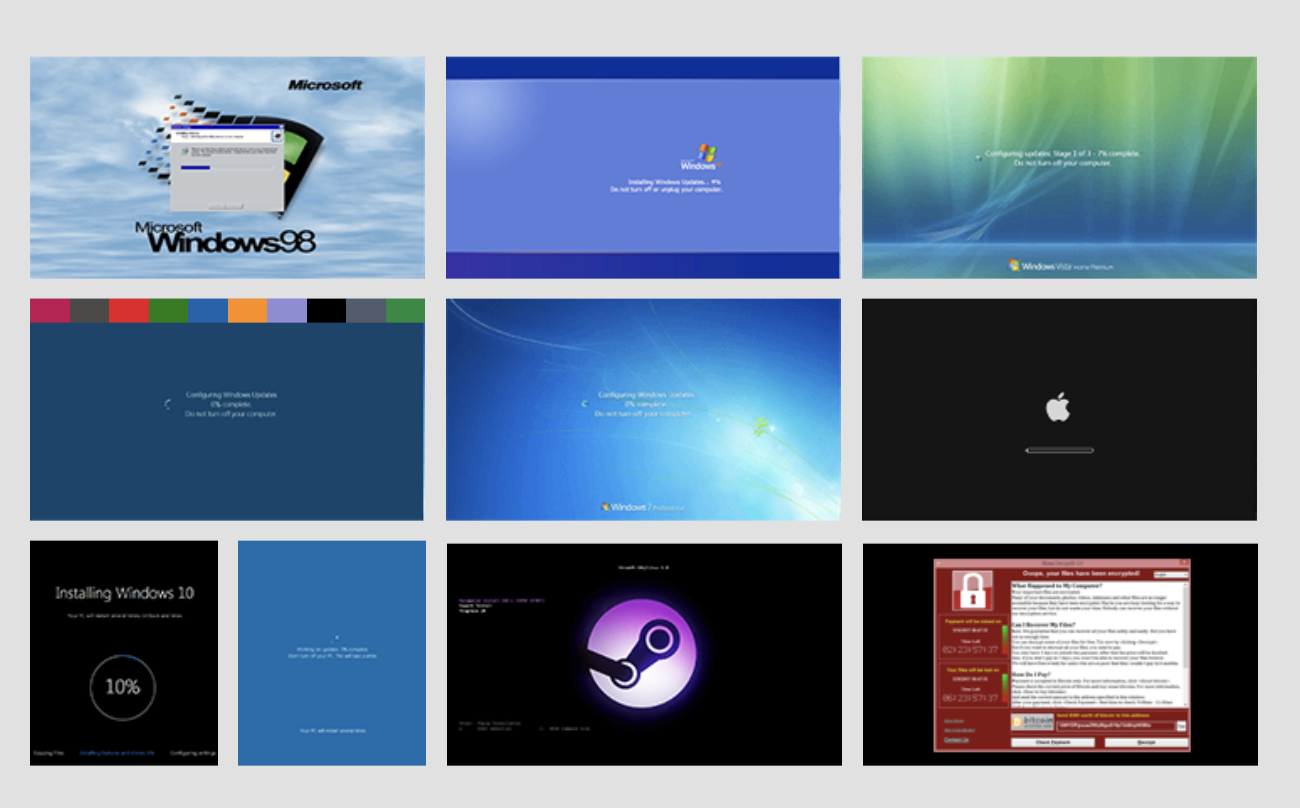1300x808 pixels.
Task: Click the white padlock icon in ransomware window
Action: pyautogui.click(x=972, y=590)
